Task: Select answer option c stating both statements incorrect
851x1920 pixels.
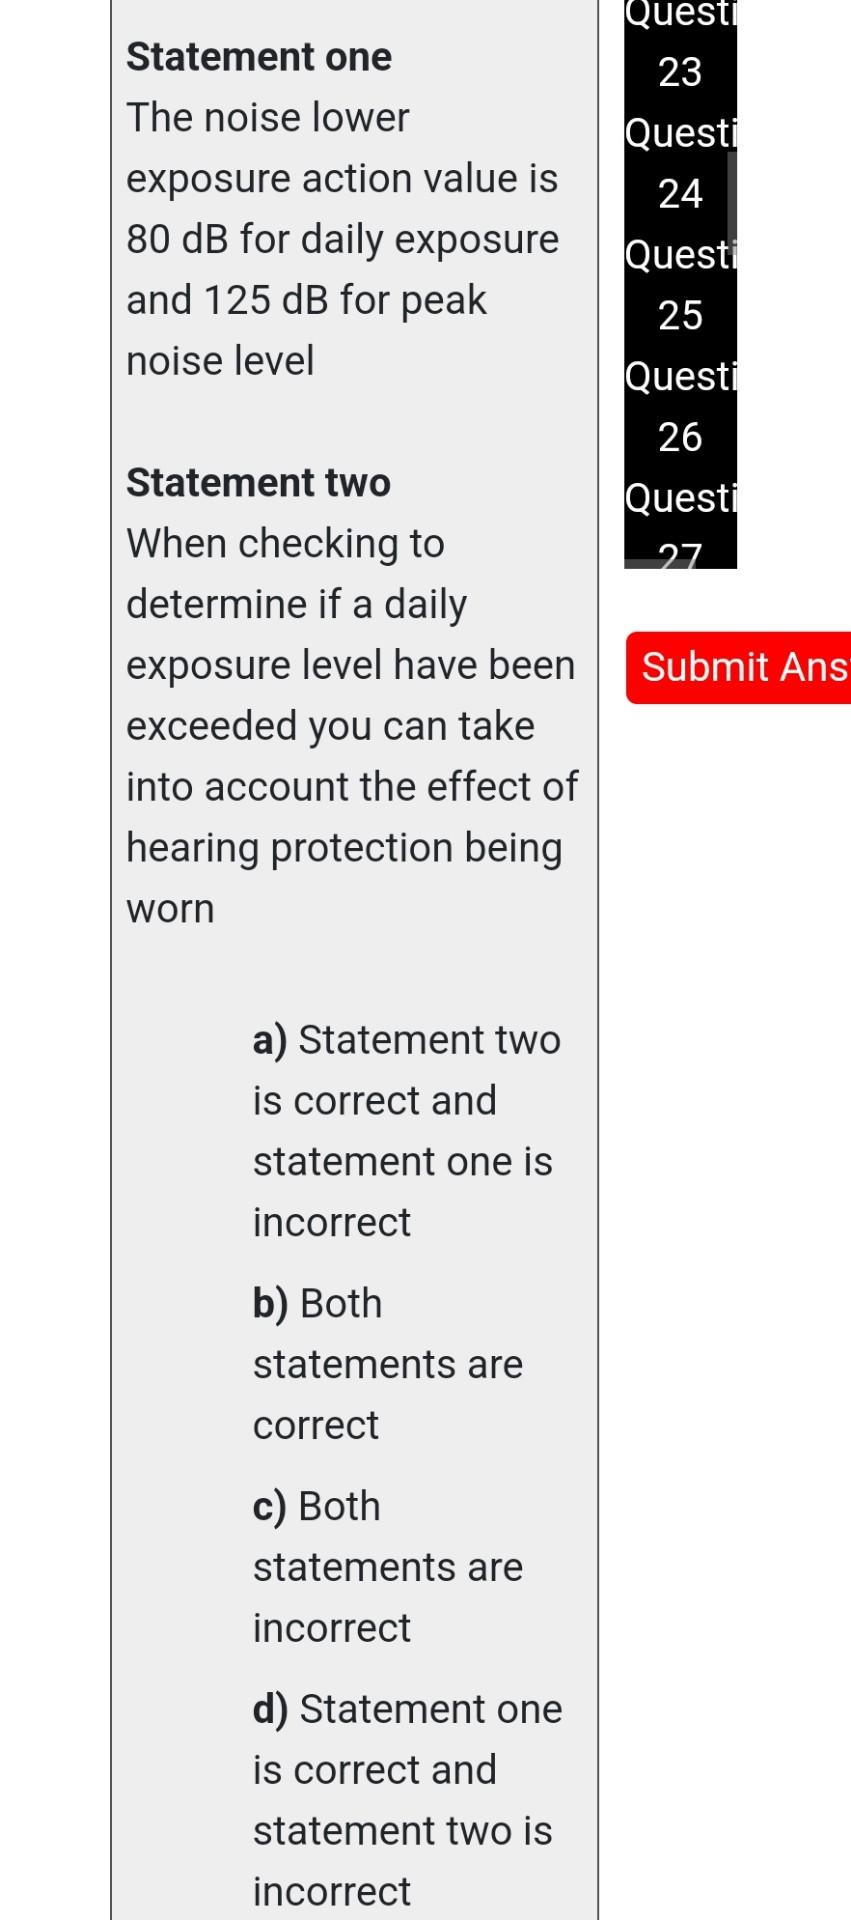Action: 385,1566
